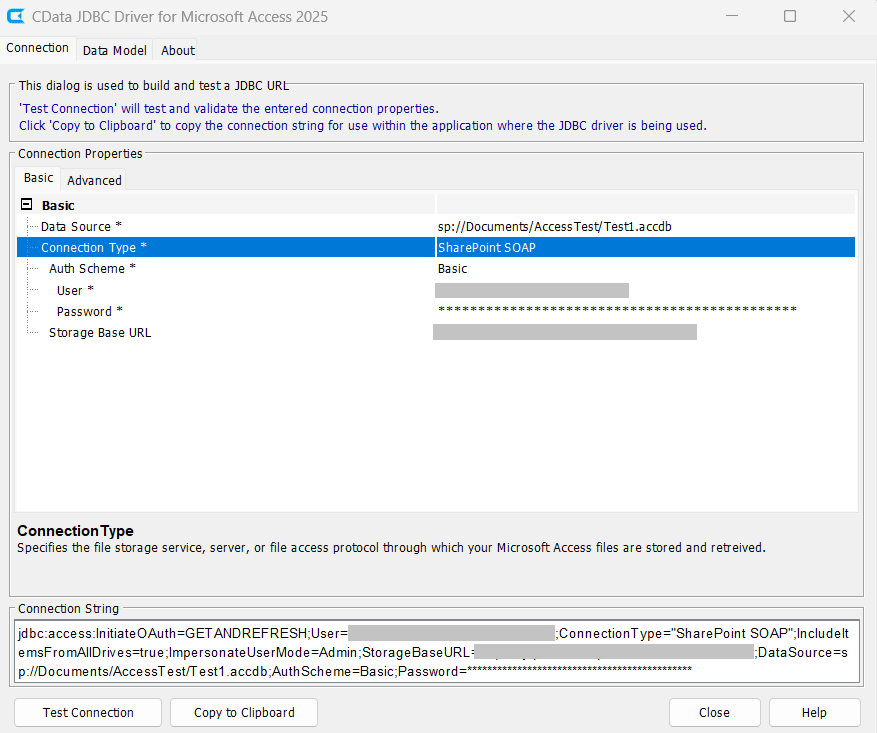The height and width of the screenshot is (733, 877).
Task: Click the Close button at bottom
Action: click(714, 713)
